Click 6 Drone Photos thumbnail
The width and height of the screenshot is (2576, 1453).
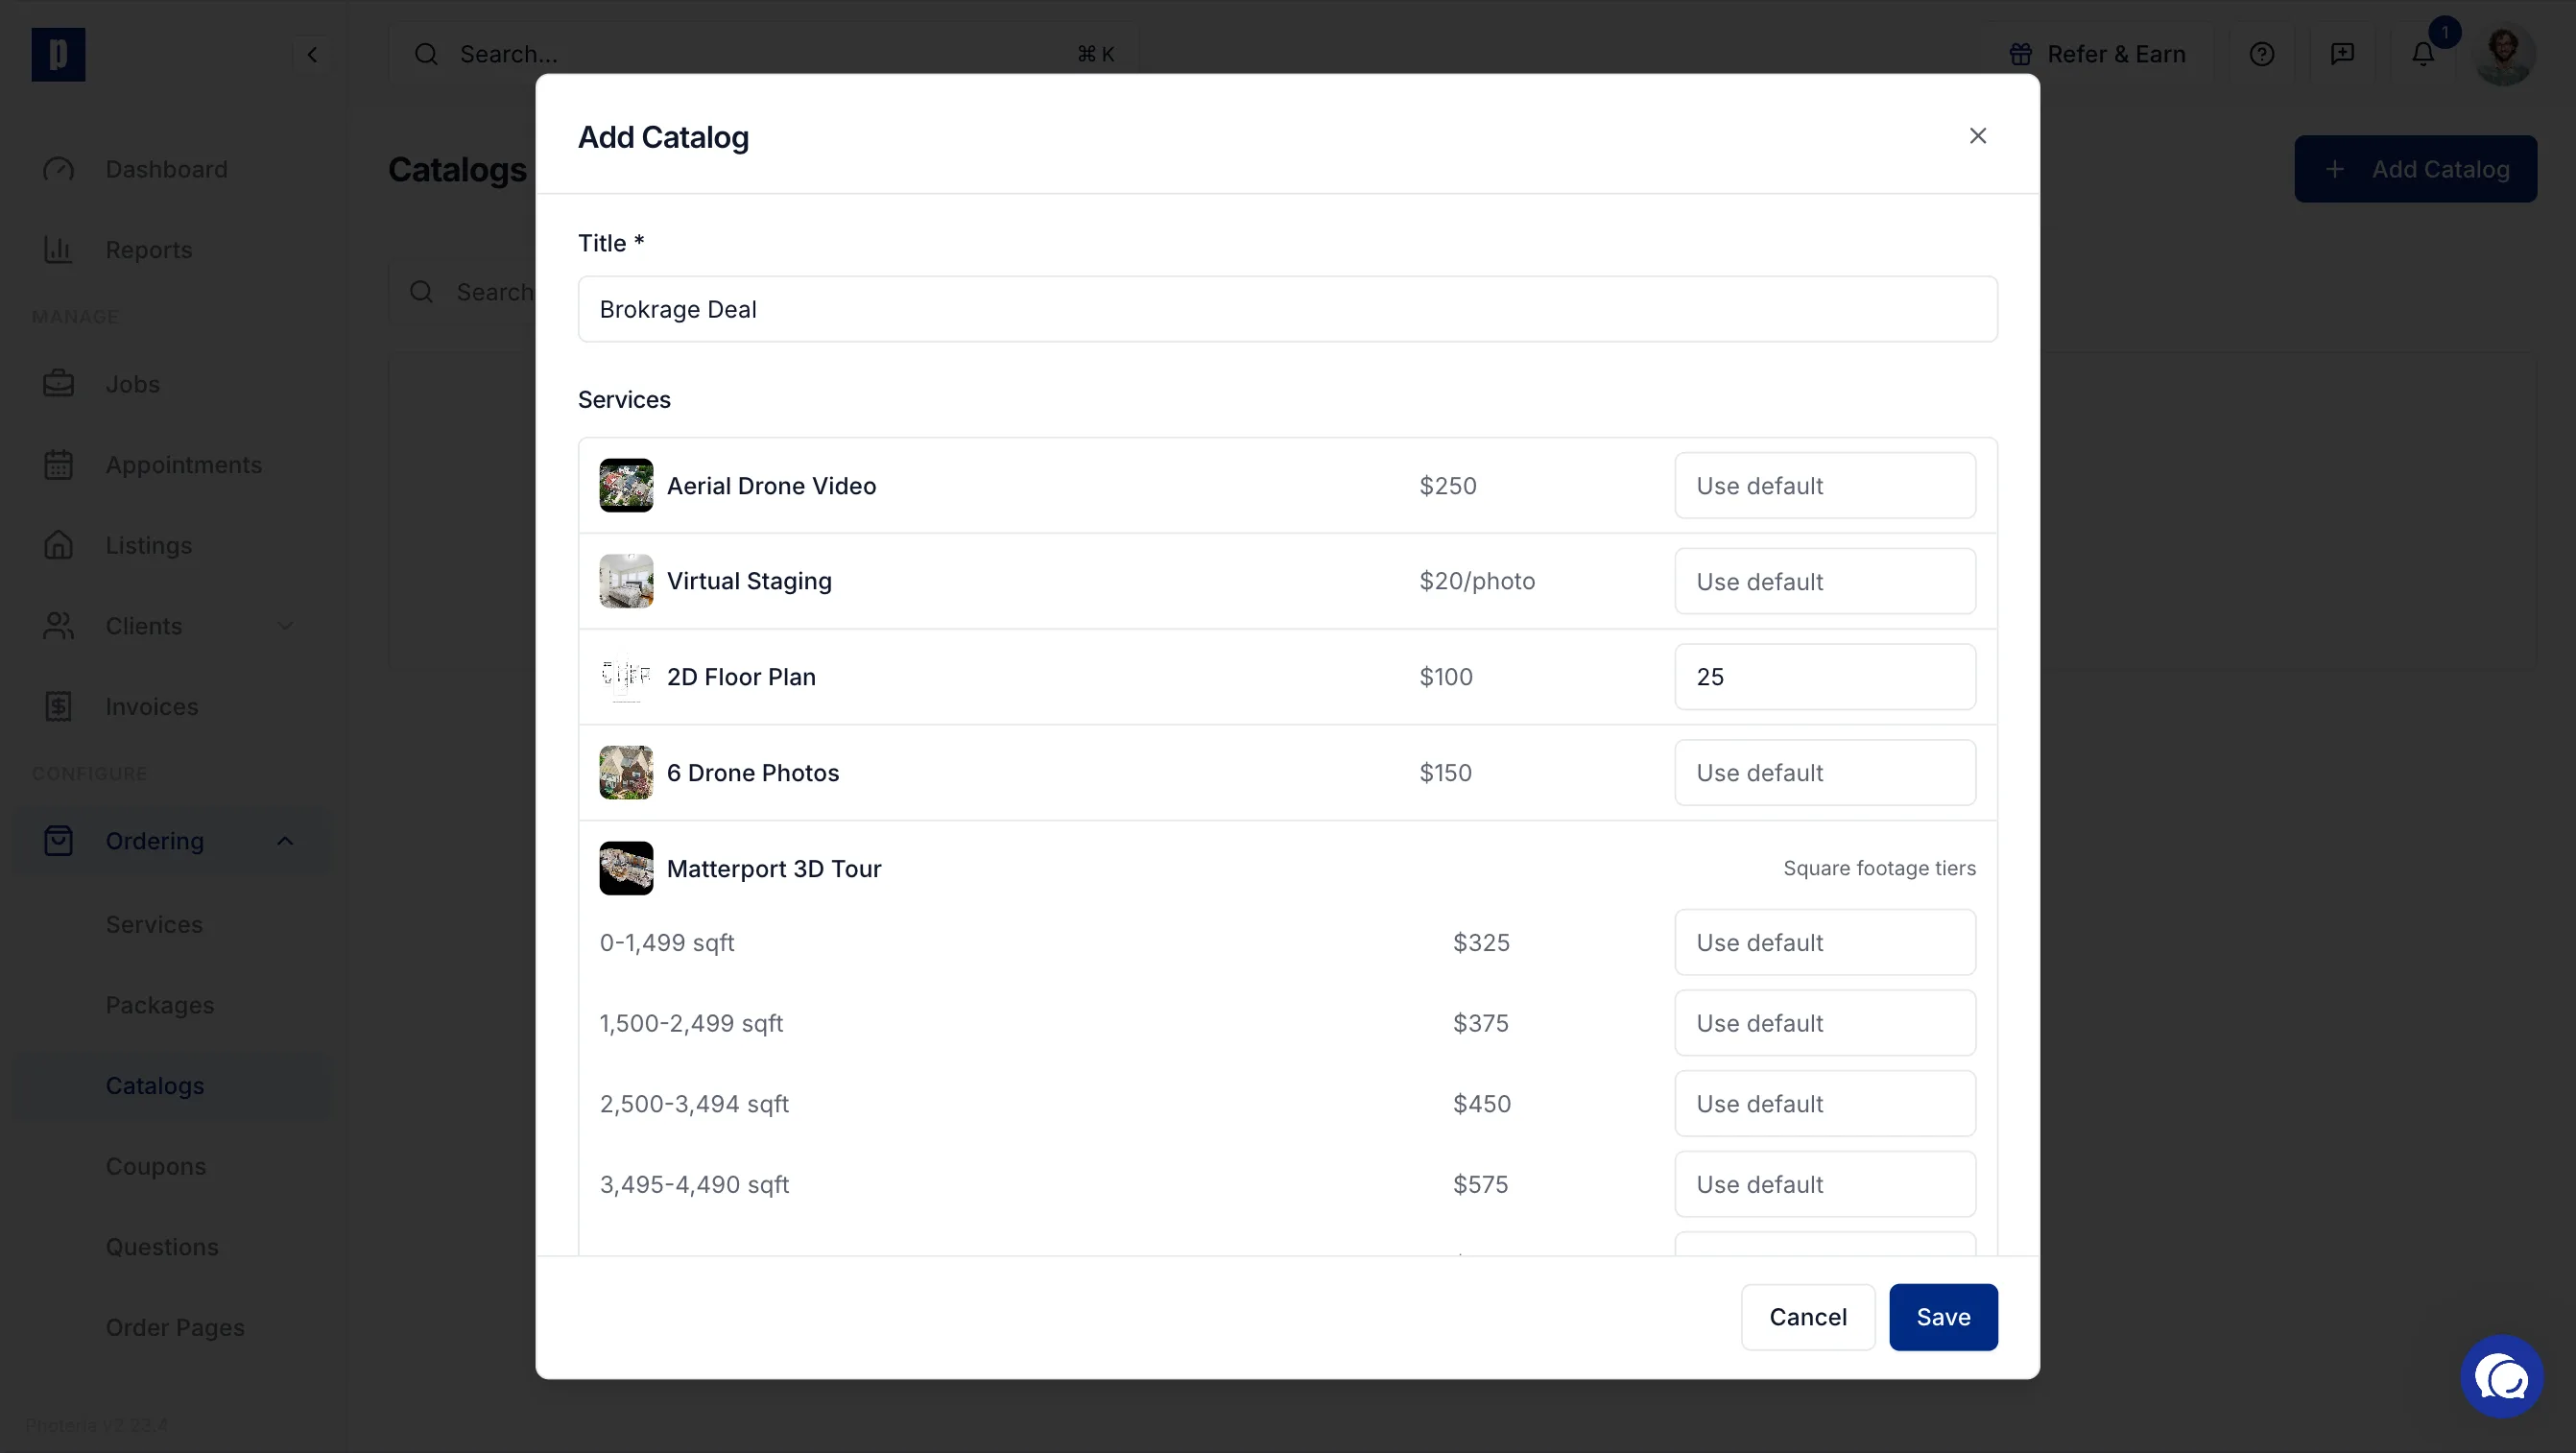(x=626, y=773)
